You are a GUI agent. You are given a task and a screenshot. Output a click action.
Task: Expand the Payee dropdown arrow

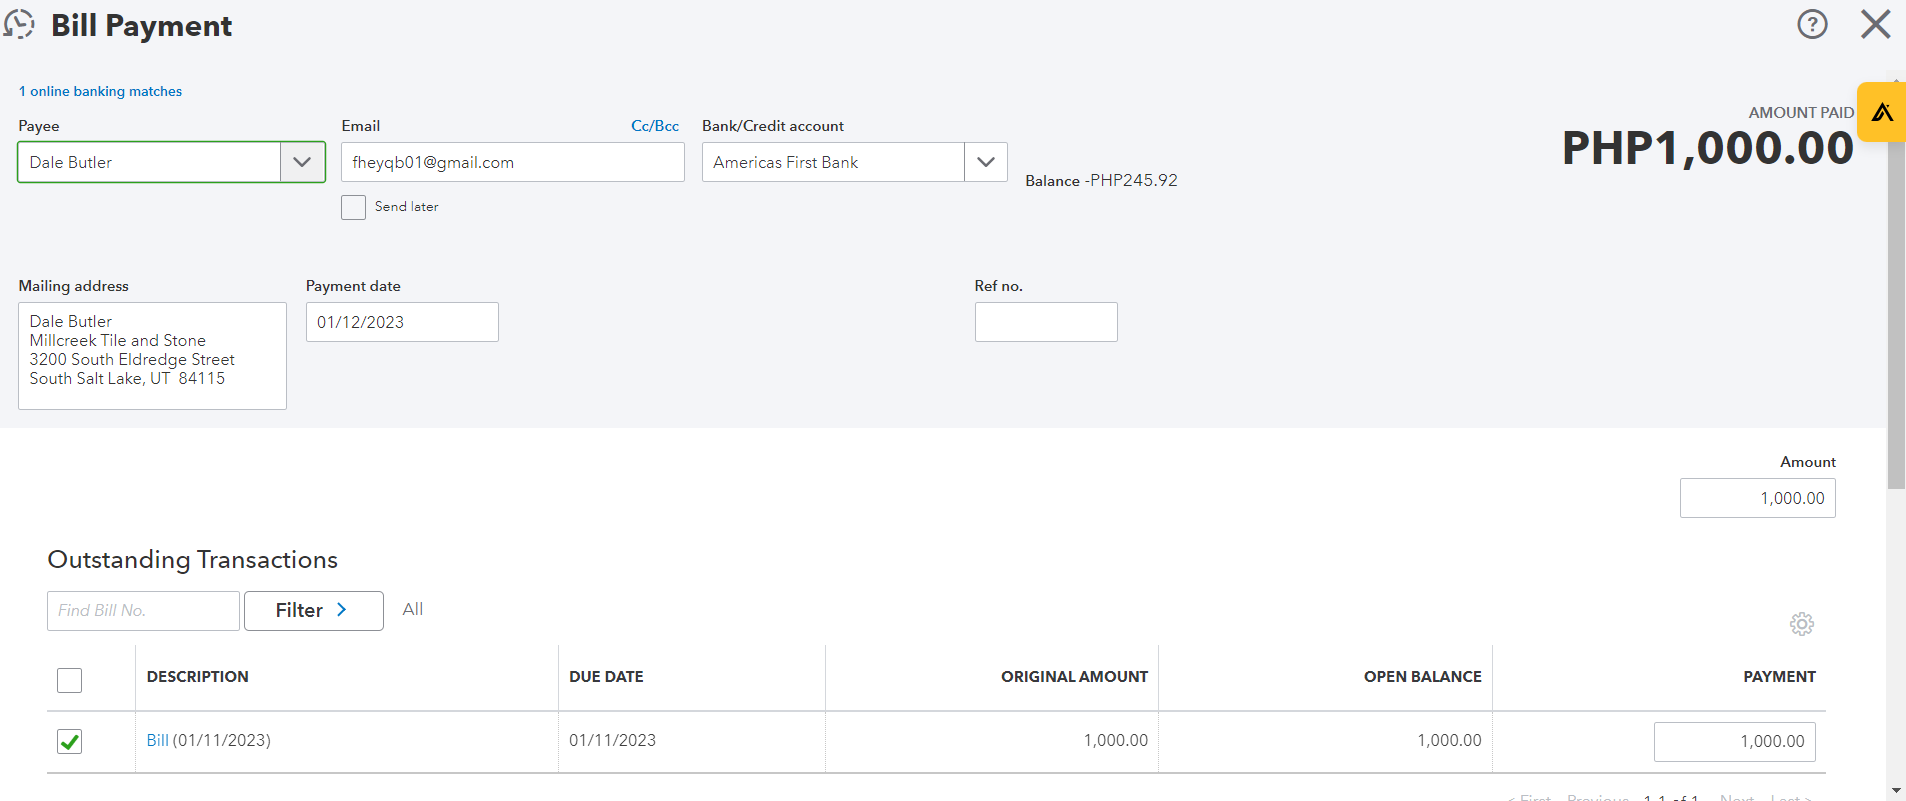tap(302, 162)
